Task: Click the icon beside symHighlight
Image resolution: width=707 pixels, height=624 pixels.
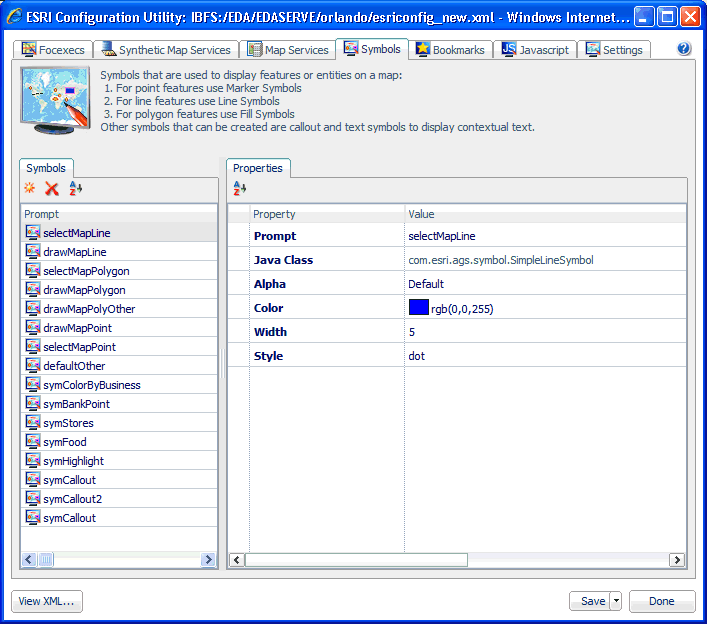Action: point(32,460)
